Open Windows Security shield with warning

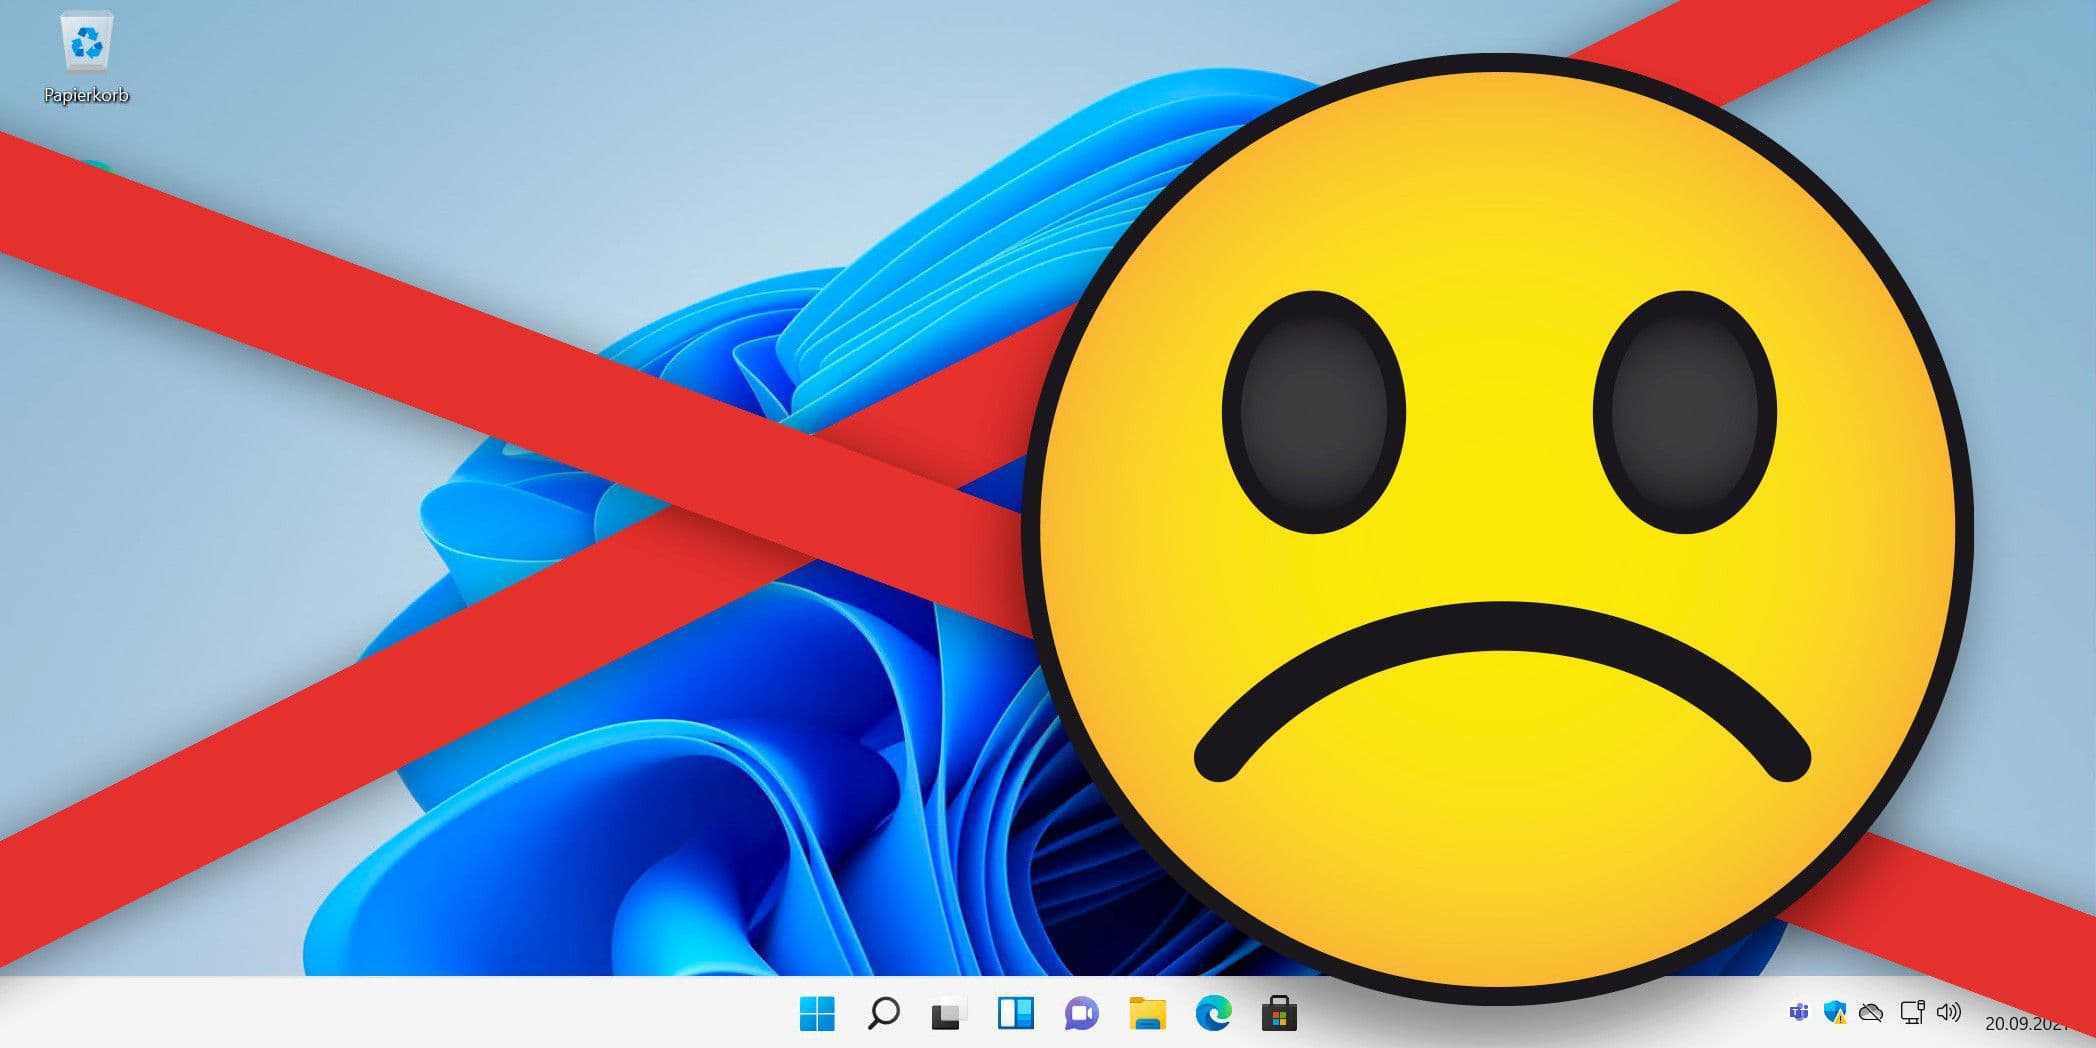click(x=1835, y=1013)
